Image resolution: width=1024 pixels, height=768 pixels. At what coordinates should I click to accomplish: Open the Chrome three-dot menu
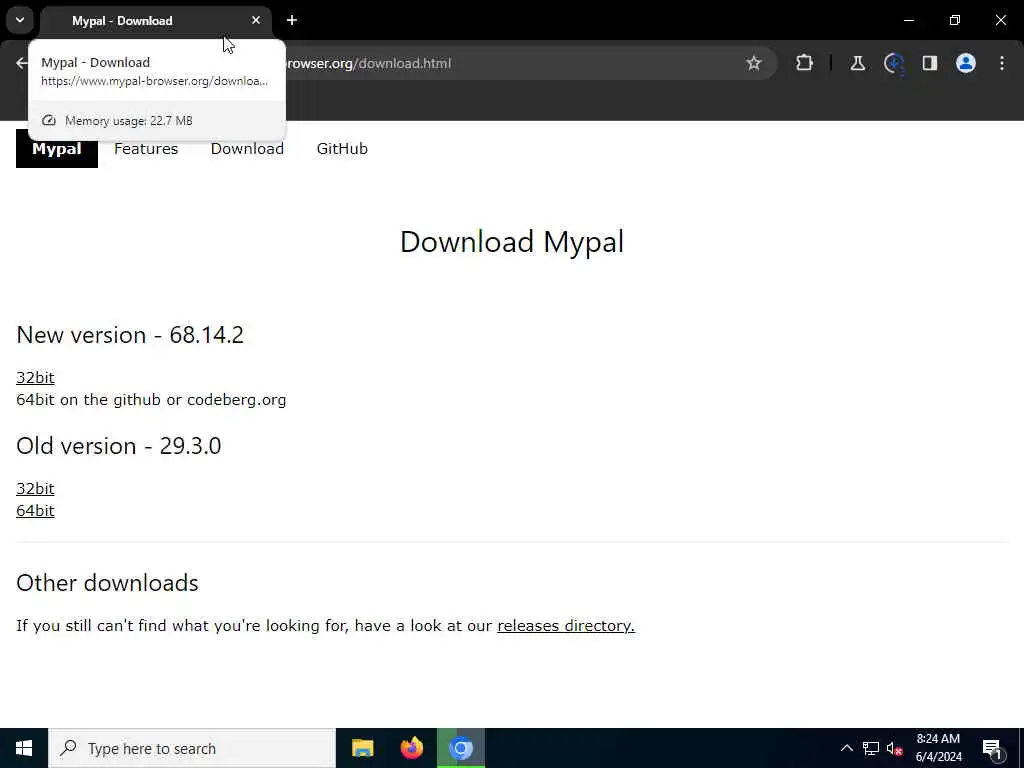pos(1002,63)
